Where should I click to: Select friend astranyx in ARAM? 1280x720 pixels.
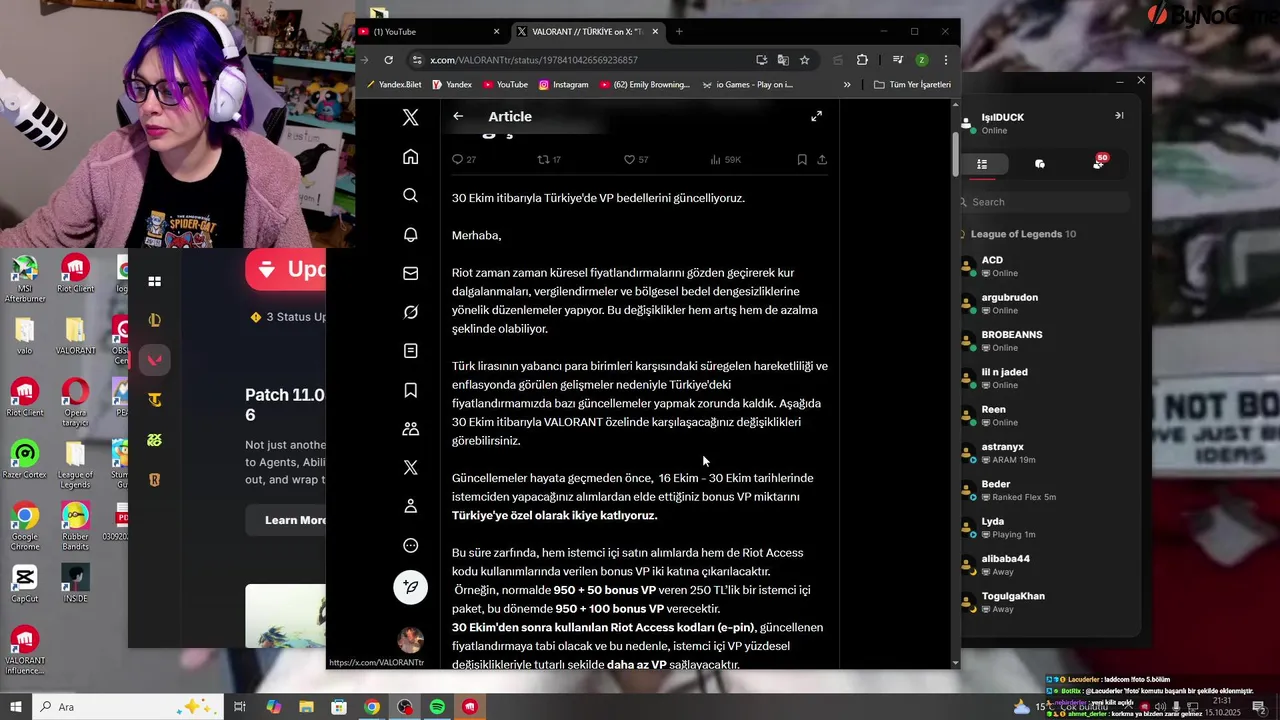tap(1045, 453)
